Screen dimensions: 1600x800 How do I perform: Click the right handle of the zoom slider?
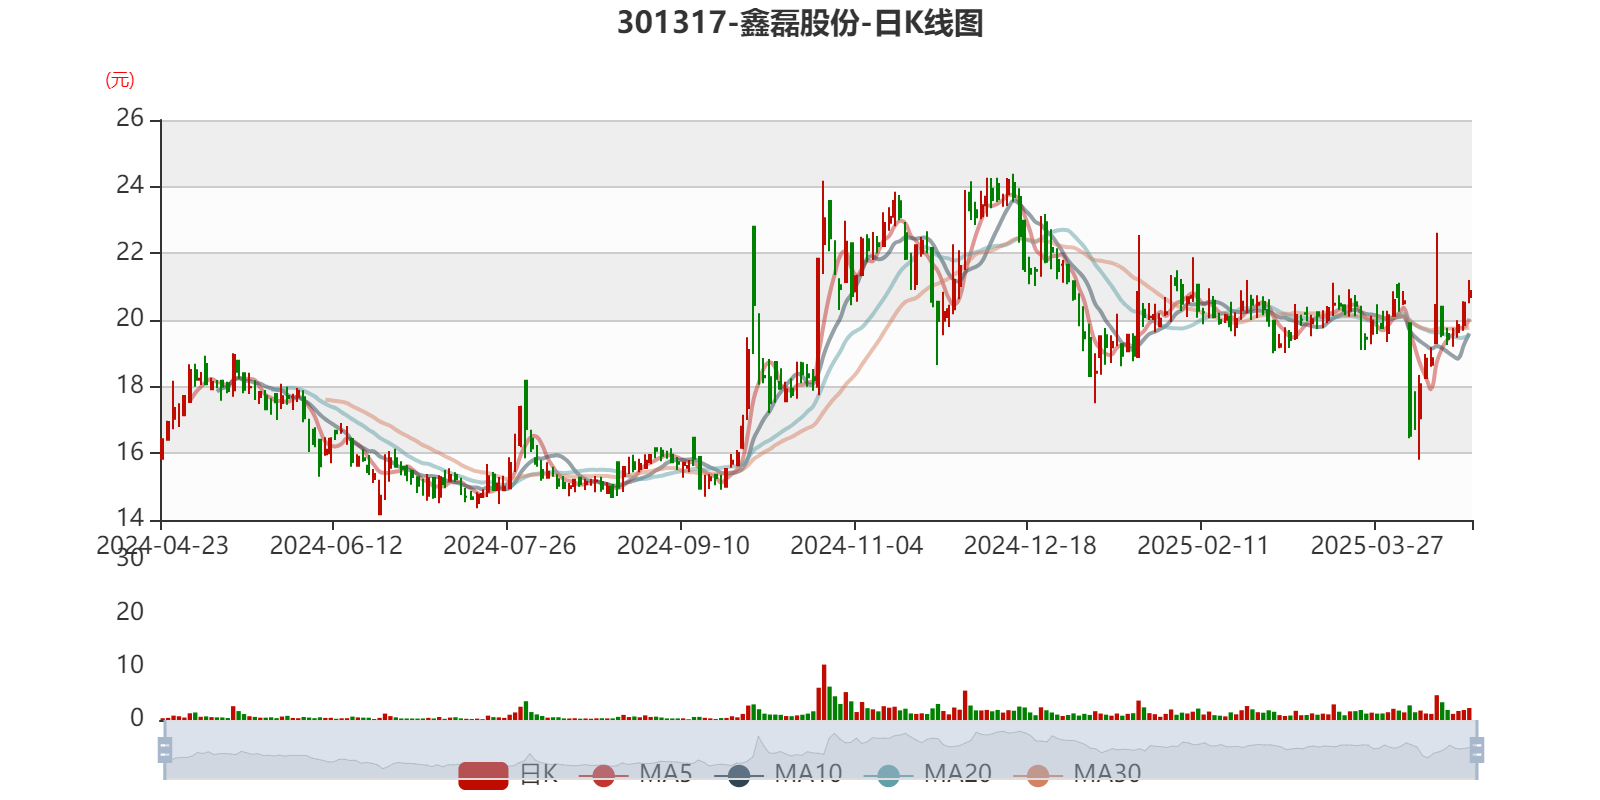tap(1477, 750)
